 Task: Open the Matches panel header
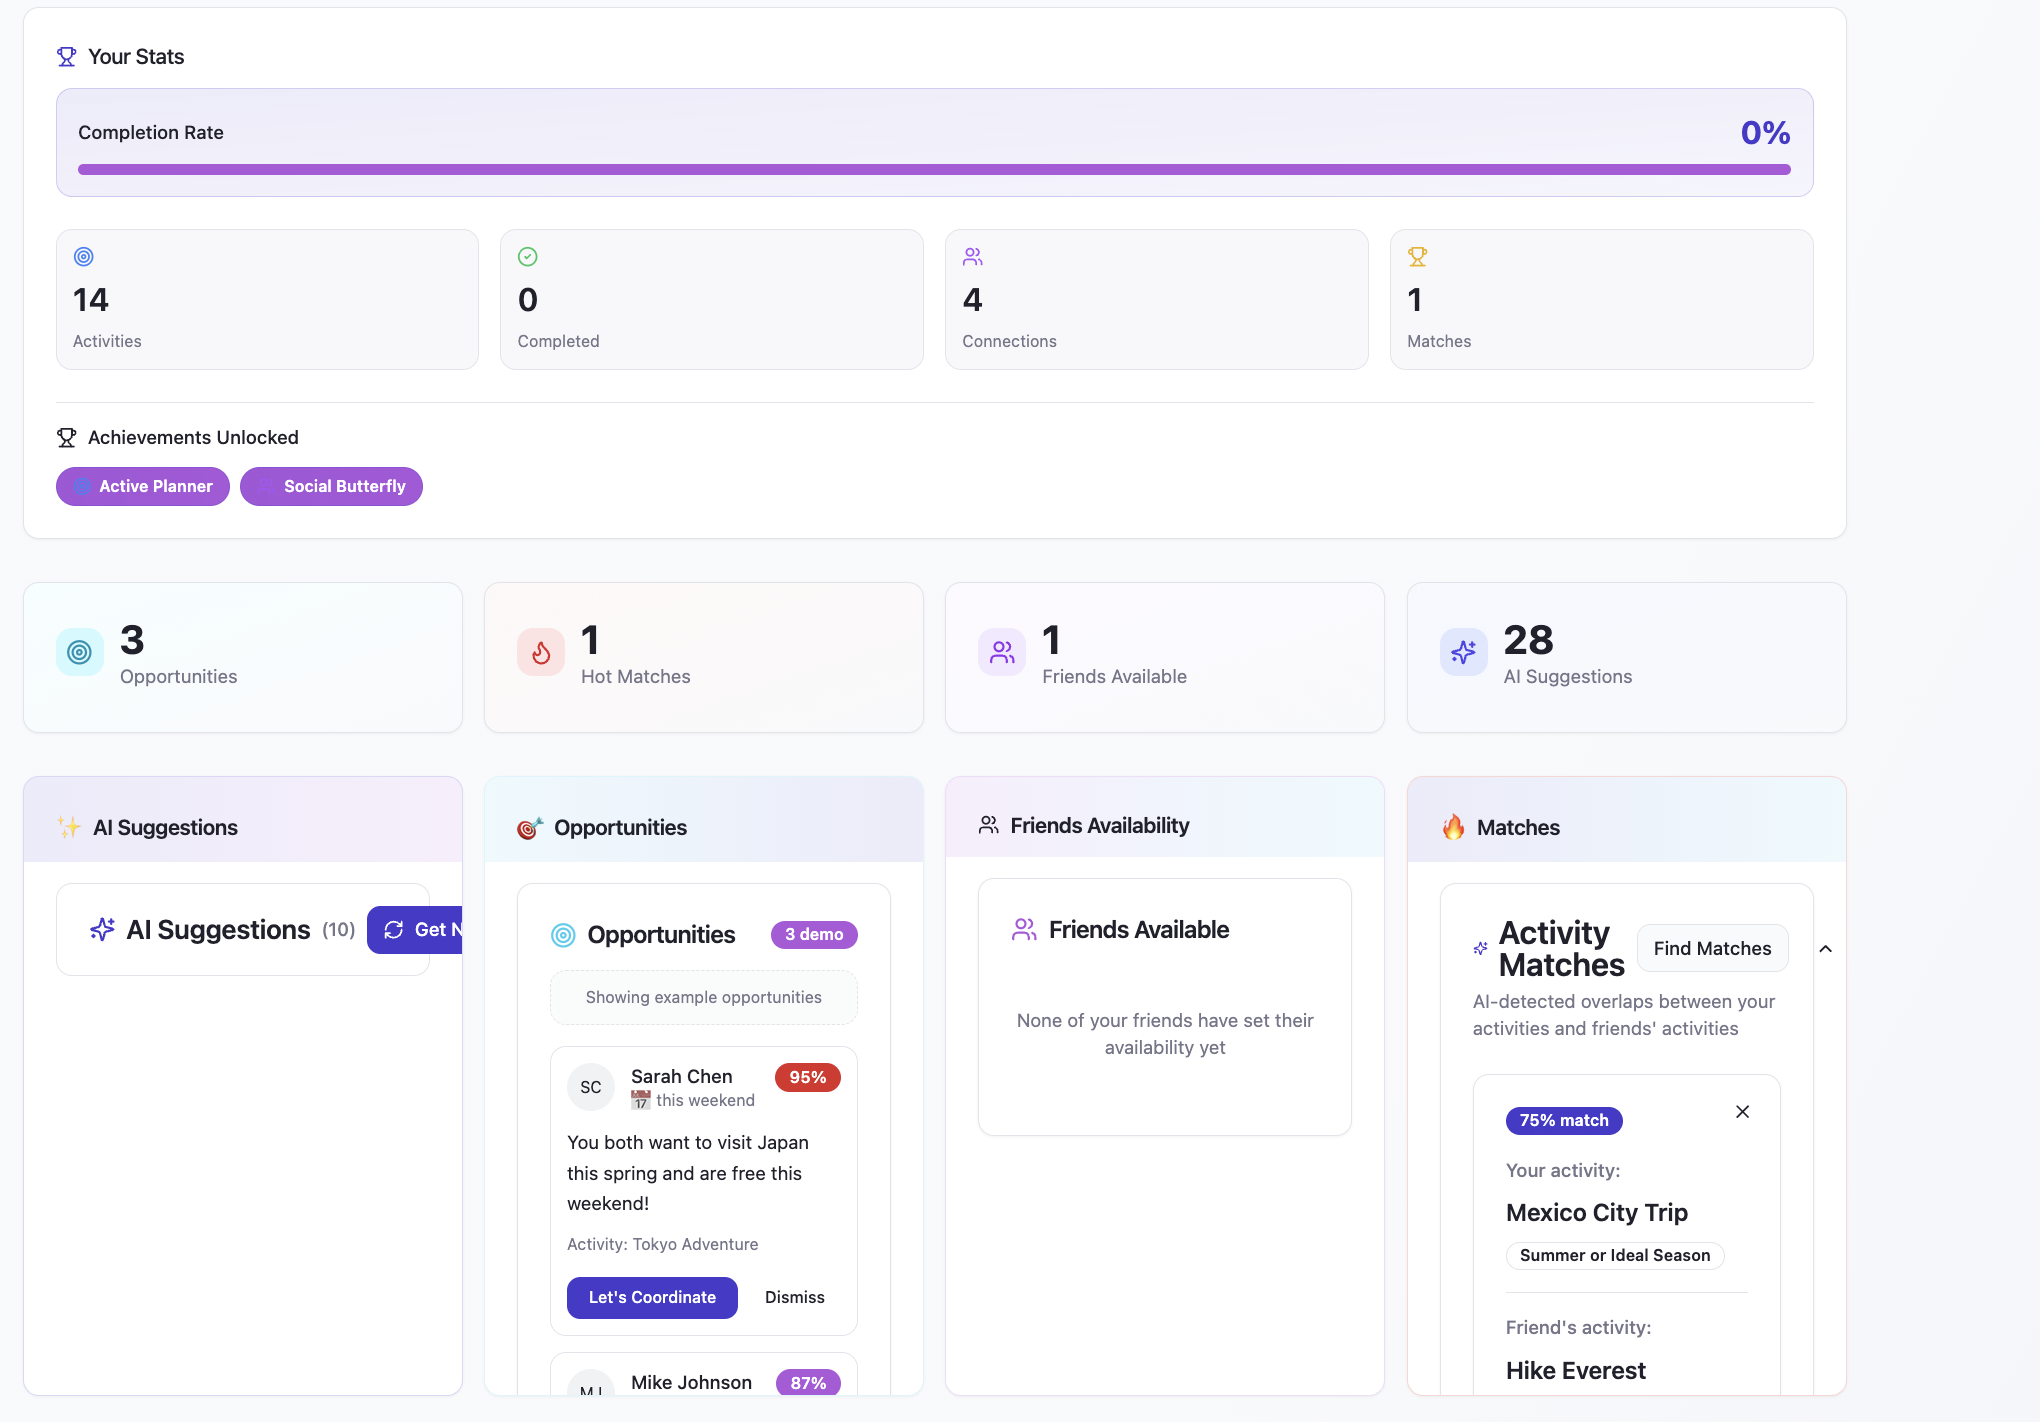[x=1517, y=828]
